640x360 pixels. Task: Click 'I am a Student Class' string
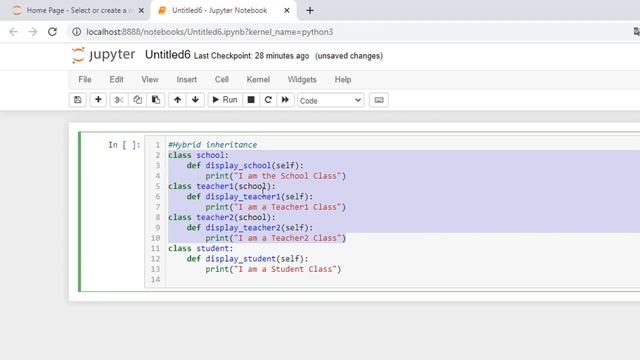point(285,269)
